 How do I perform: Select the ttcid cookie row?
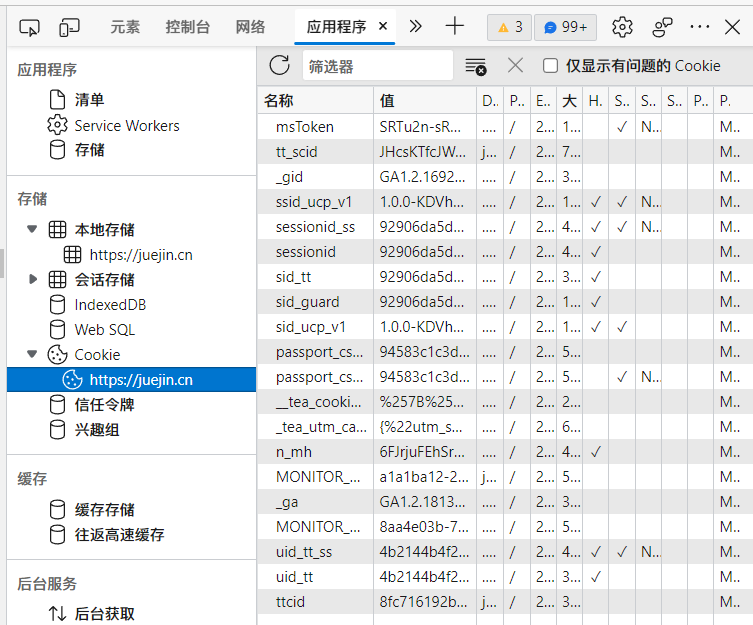pos(505,601)
